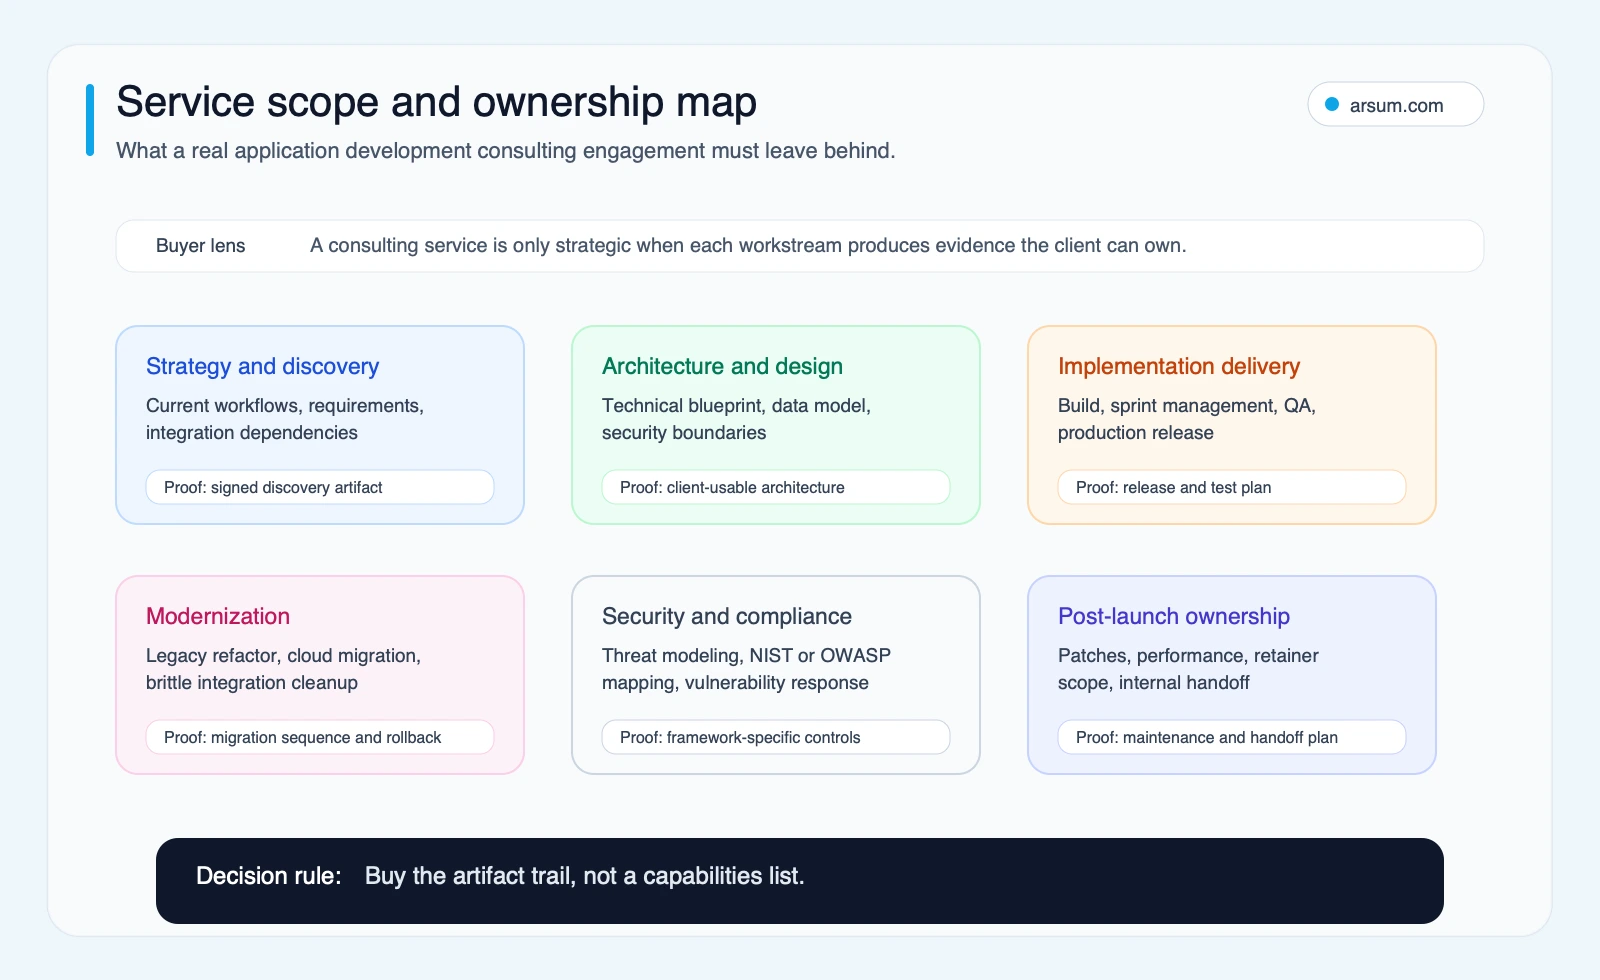Viewport: 1600px width, 980px height.
Task: Click 'Buy the artifact trail' statement
Action: [585, 876]
